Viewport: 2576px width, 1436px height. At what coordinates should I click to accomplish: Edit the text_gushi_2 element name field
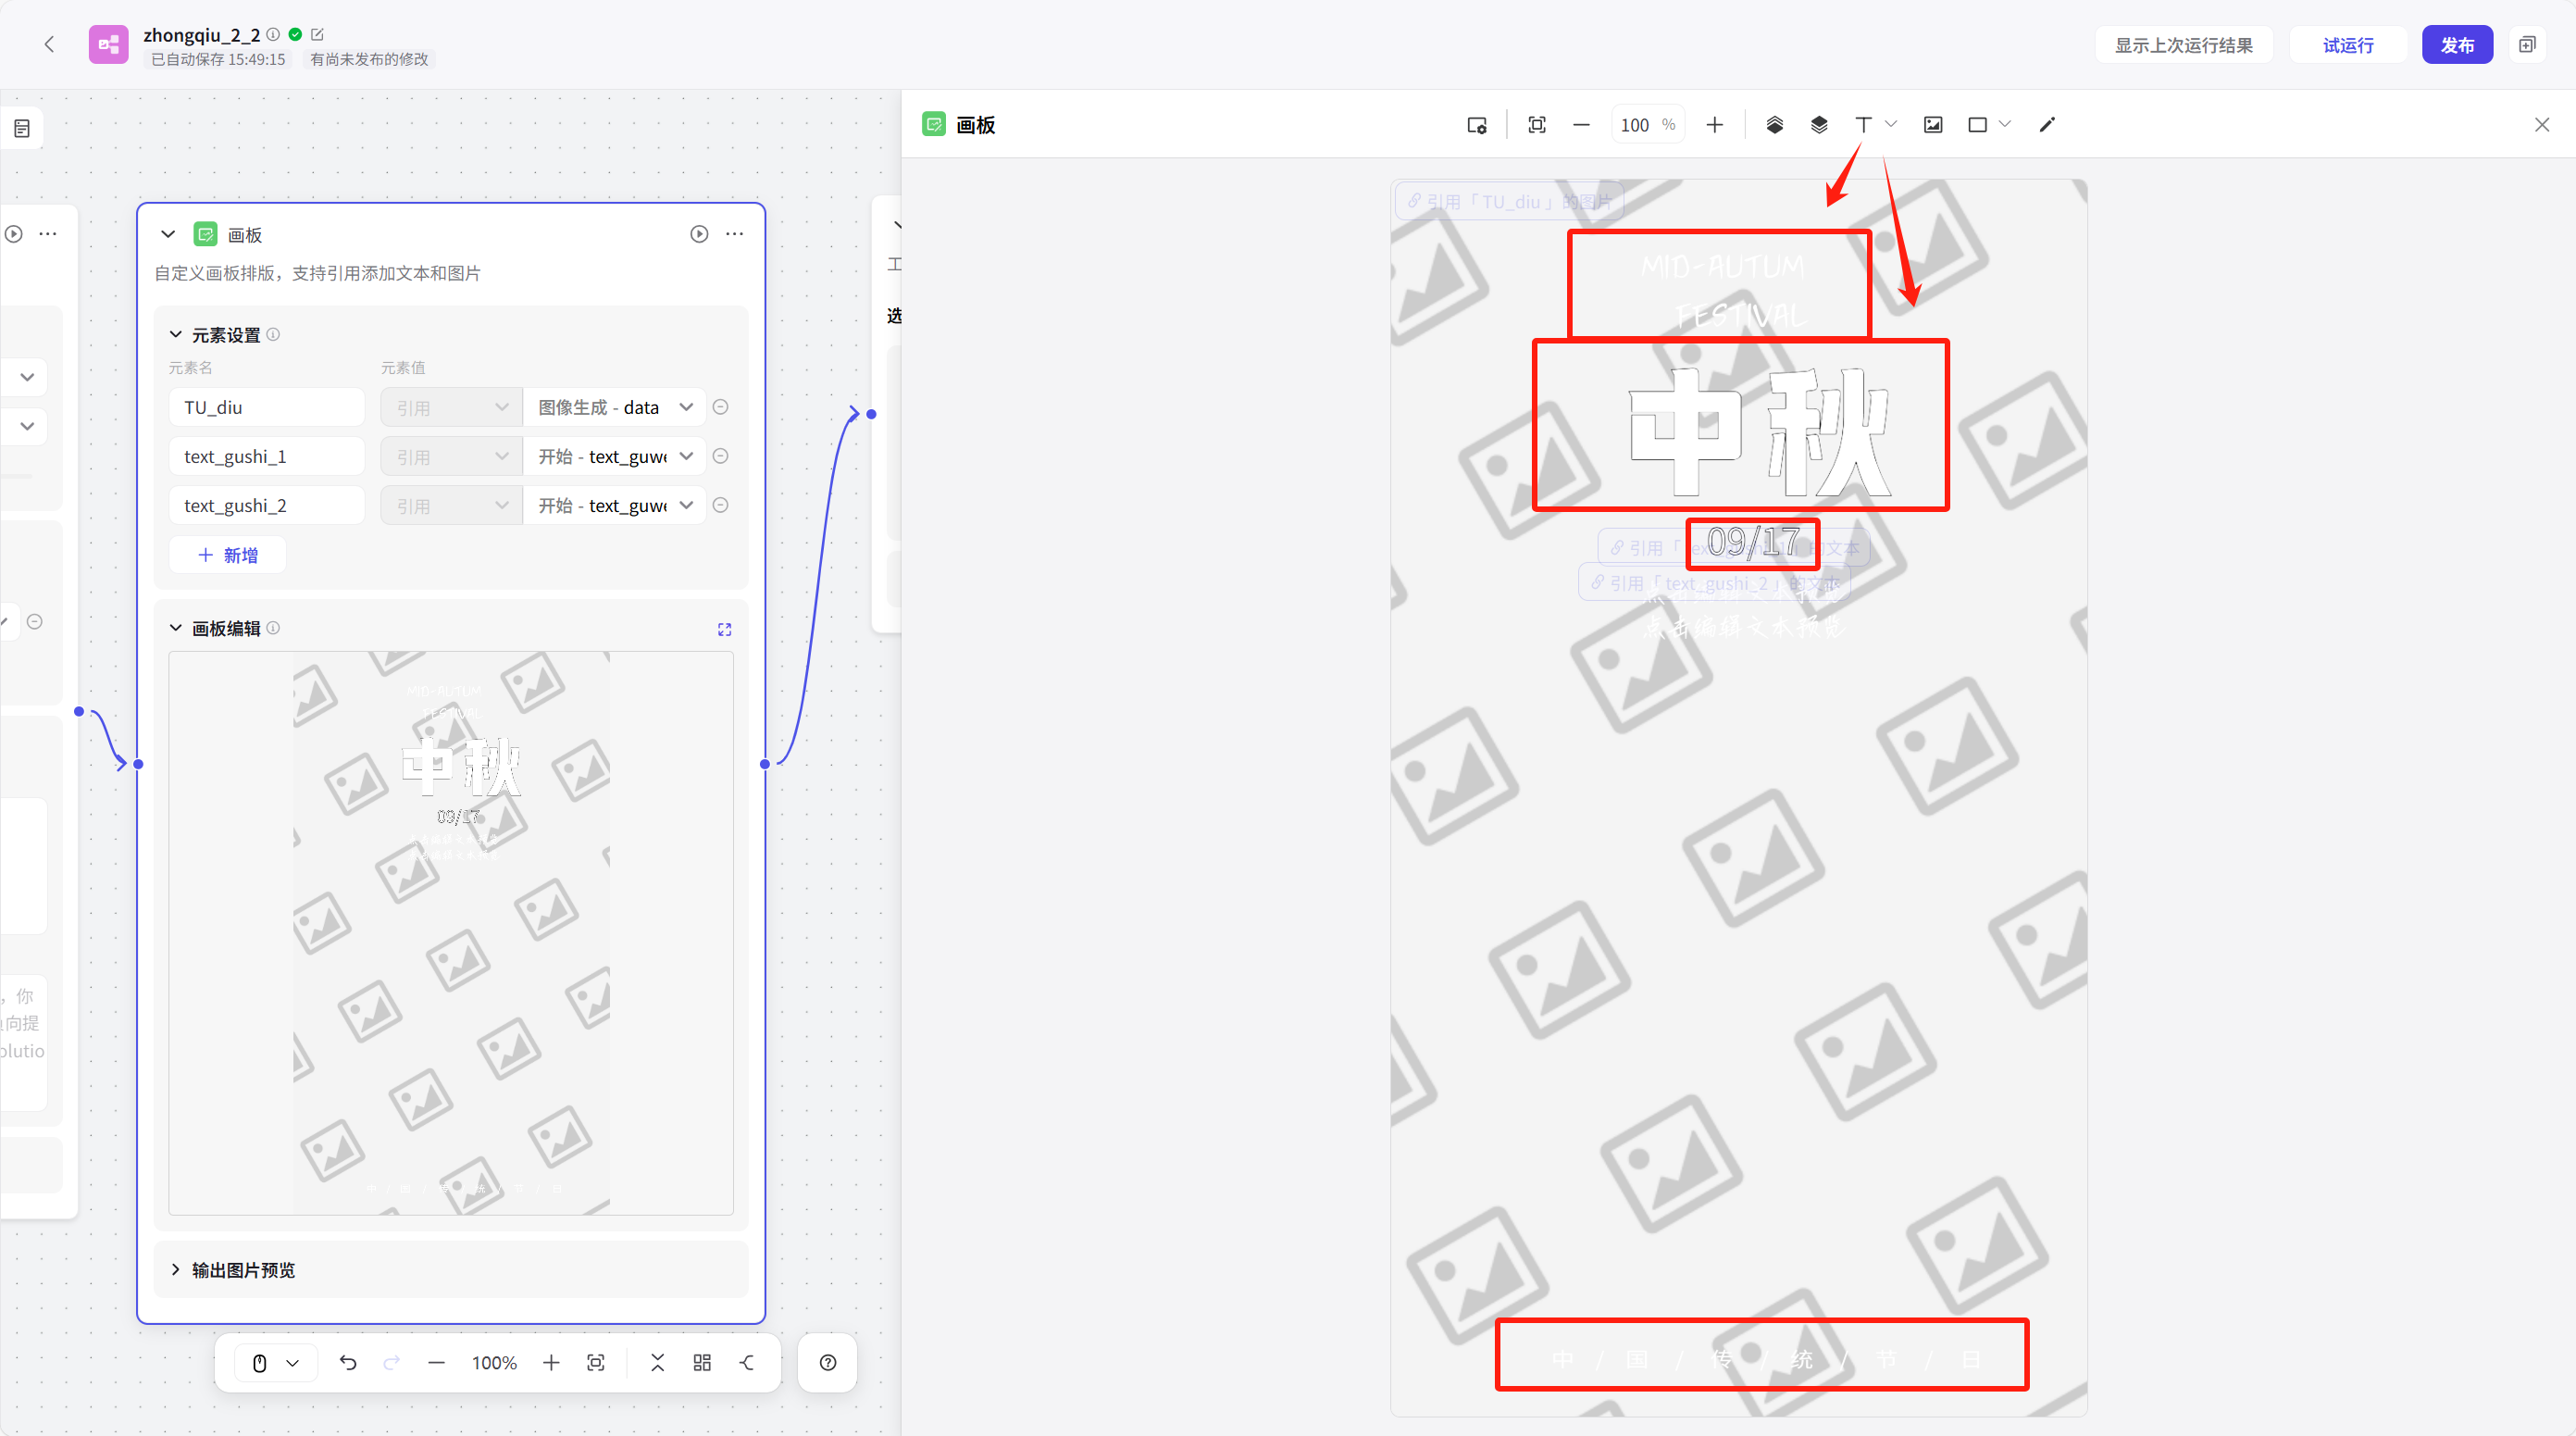click(x=267, y=505)
